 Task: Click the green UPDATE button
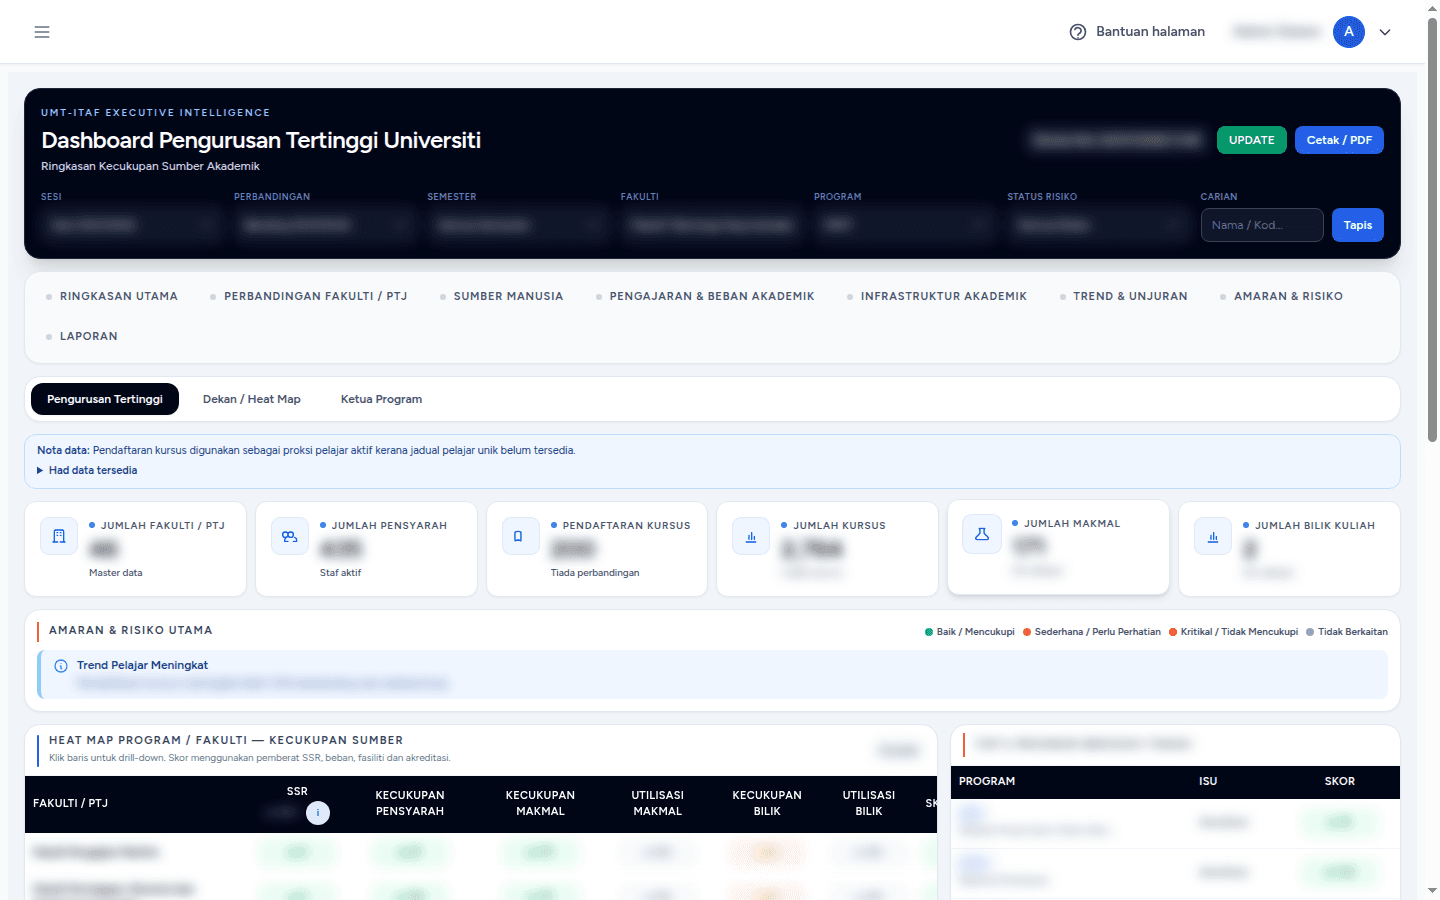(1252, 140)
